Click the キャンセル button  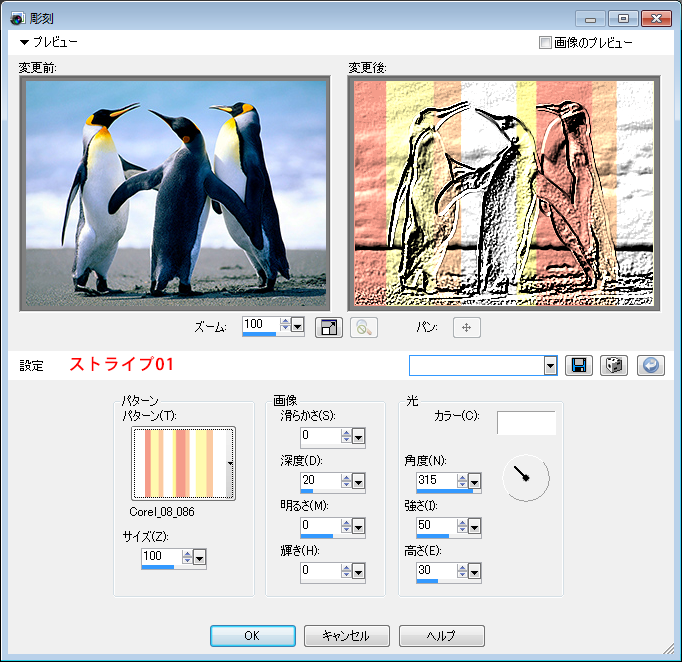(346, 636)
